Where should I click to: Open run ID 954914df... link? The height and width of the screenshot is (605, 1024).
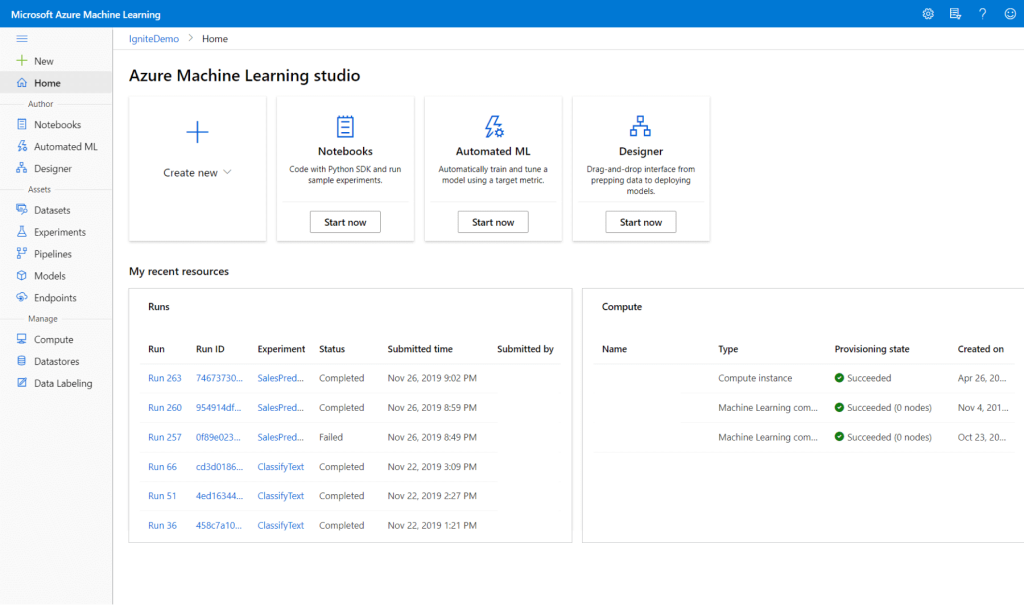[x=218, y=407]
